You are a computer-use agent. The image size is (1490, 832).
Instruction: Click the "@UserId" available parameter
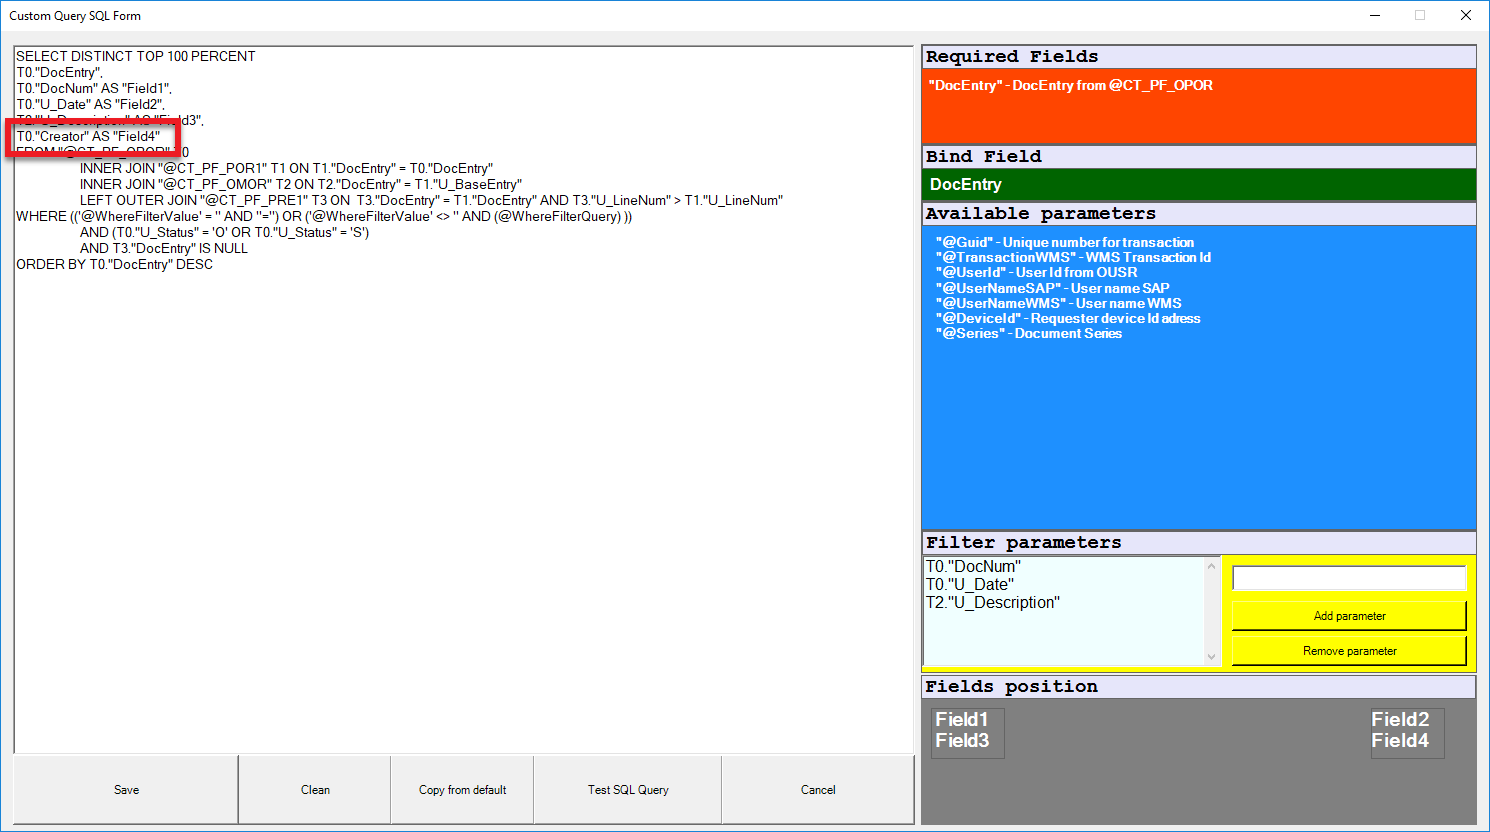[1036, 272]
